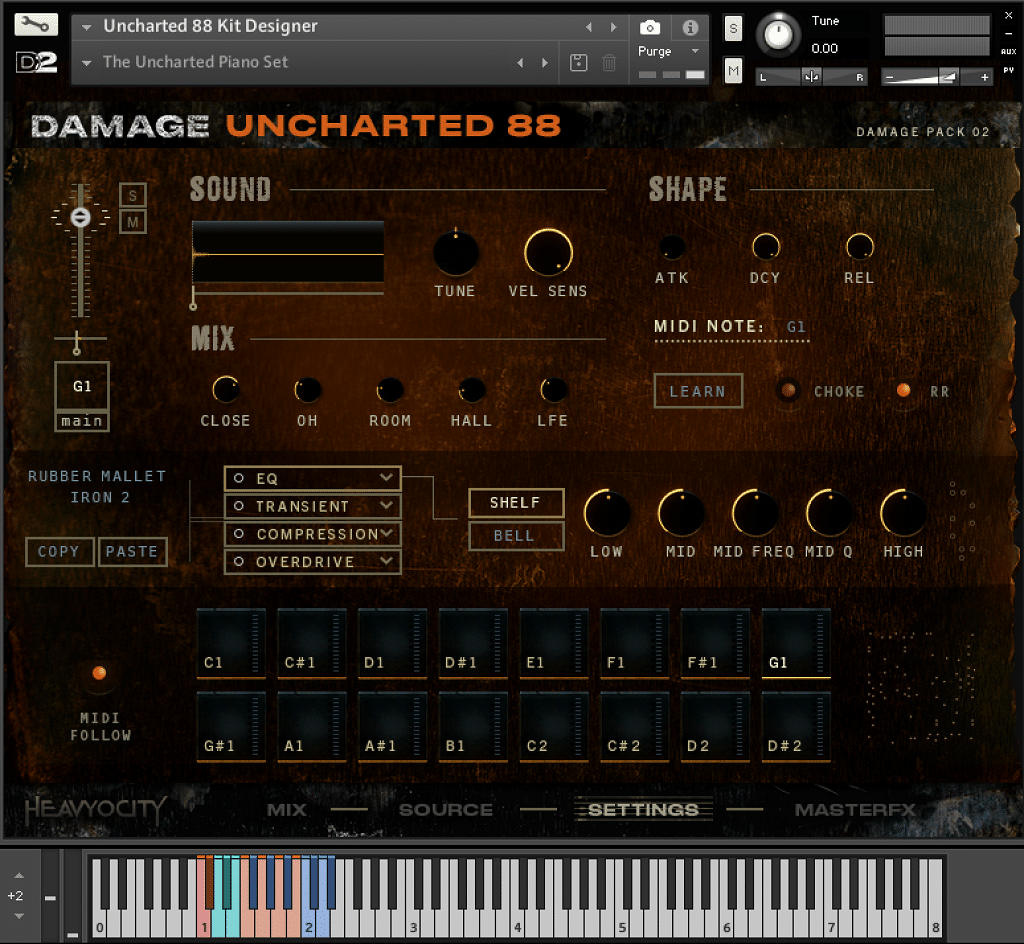Go to previous instrument arrow
This screenshot has height=944, width=1024.
tap(589, 27)
